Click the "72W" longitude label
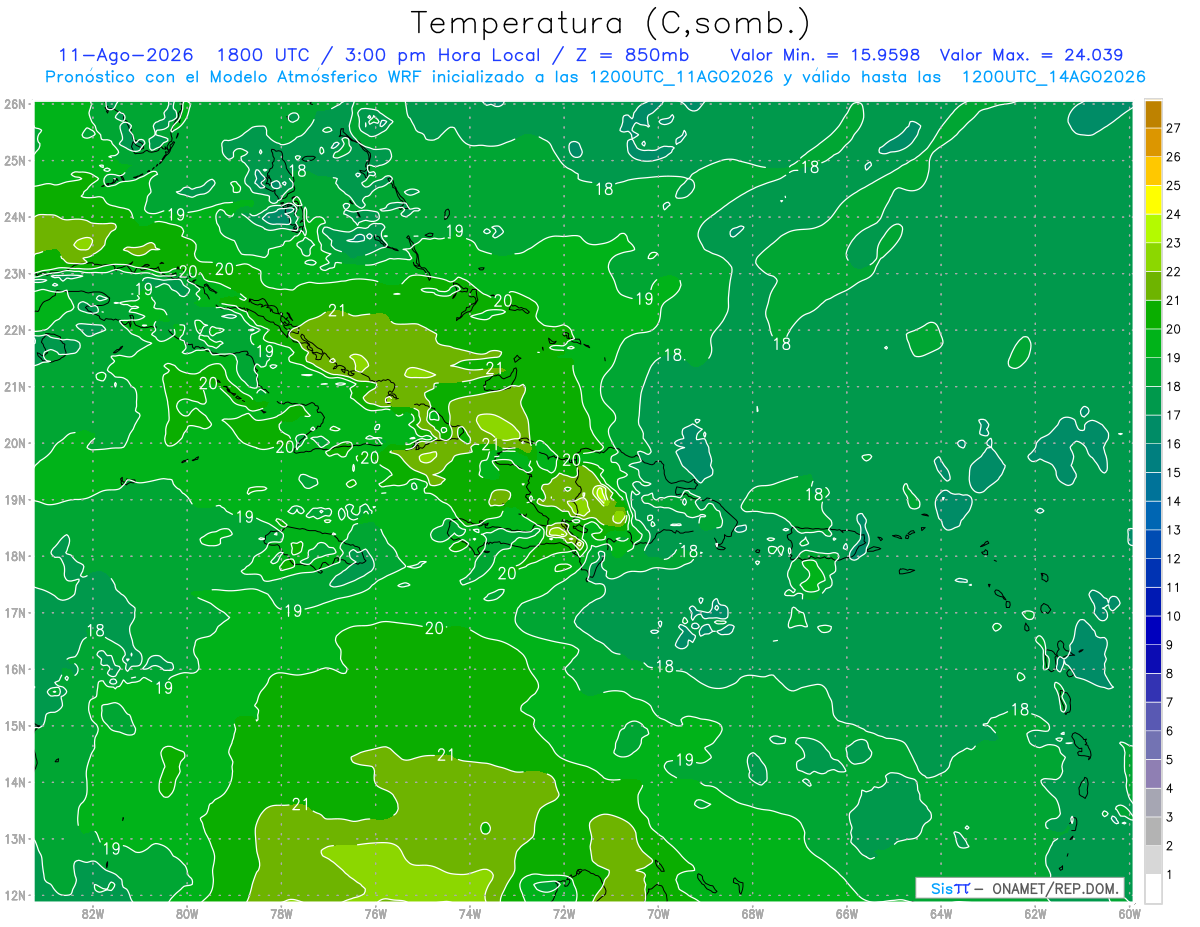The width and height of the screenshot is (1200, 927). (x=564, y=913)
